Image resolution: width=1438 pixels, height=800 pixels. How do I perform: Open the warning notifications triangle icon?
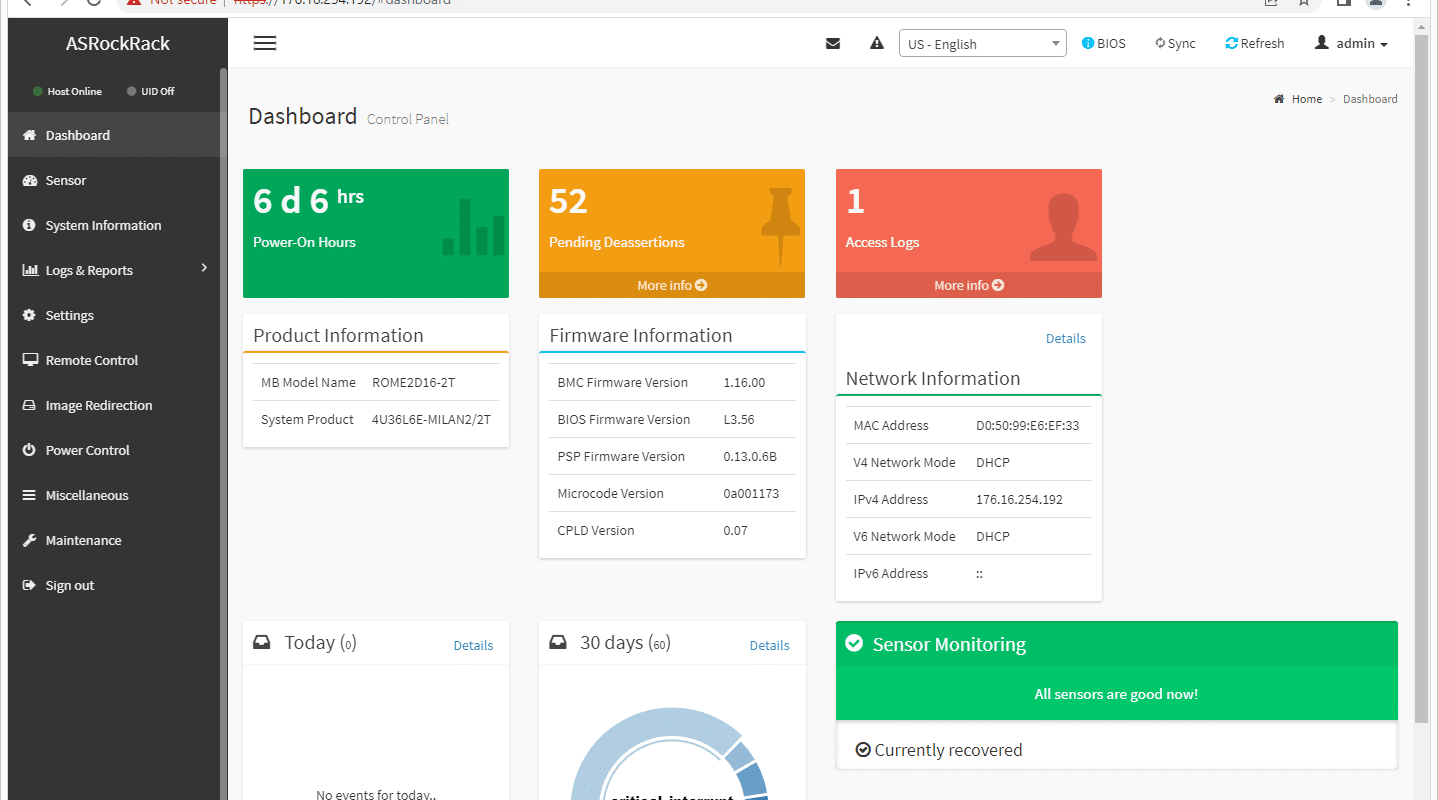[877, 43]
